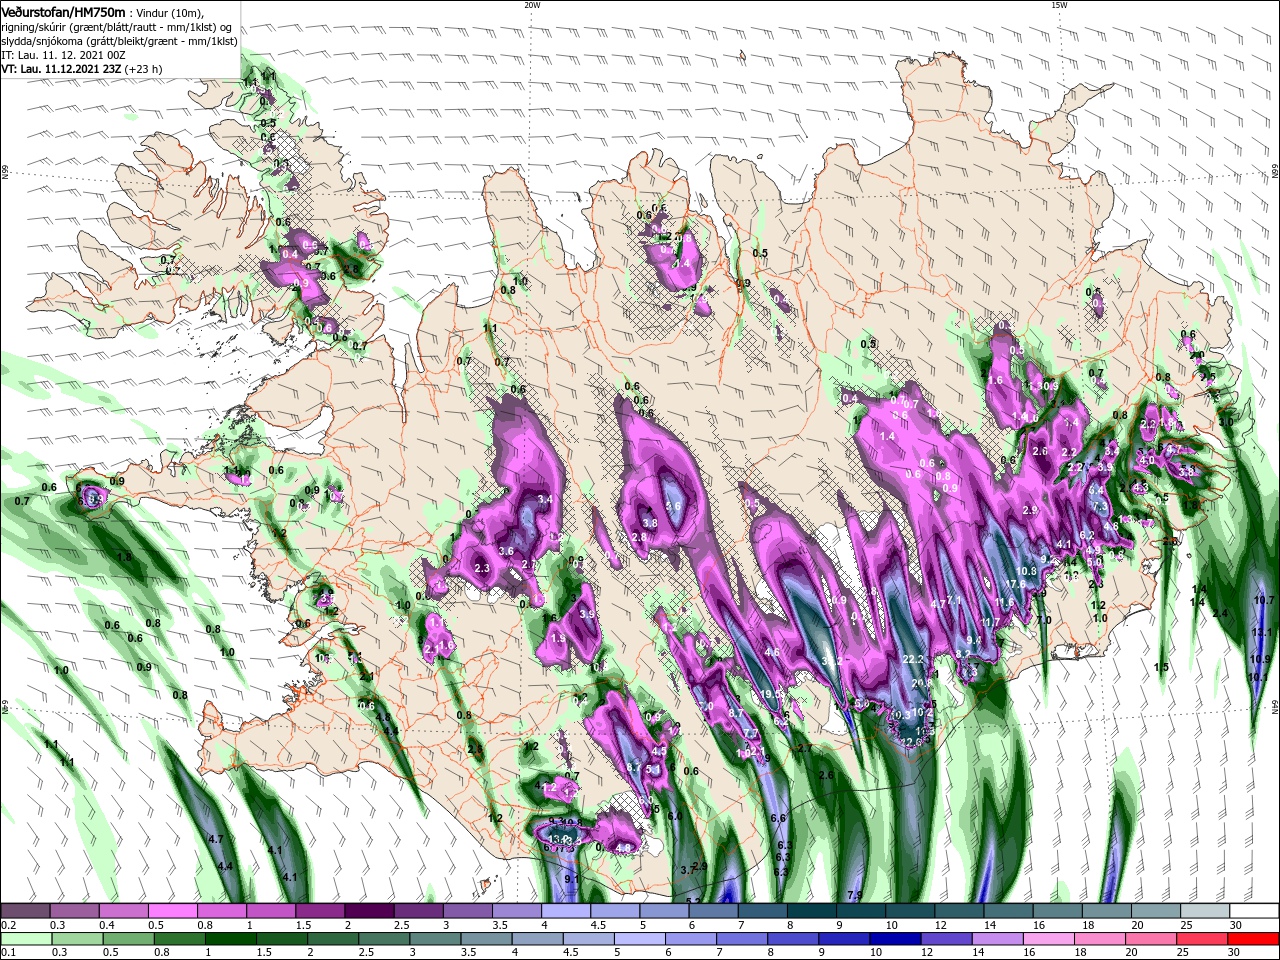The height and width of the screenshot is (960, 1280).
Task: Click the 15W longitude label
Action: click(1059, 4)
